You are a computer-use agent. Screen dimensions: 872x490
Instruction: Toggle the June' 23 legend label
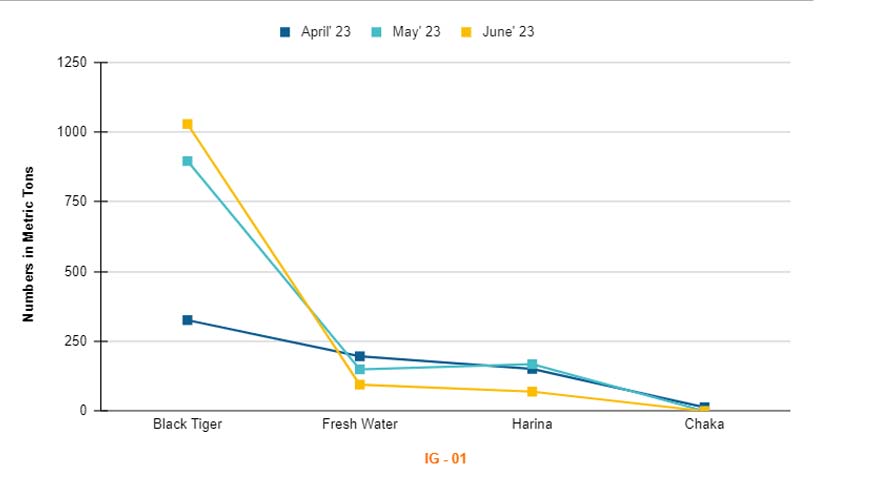coord(507,32)
